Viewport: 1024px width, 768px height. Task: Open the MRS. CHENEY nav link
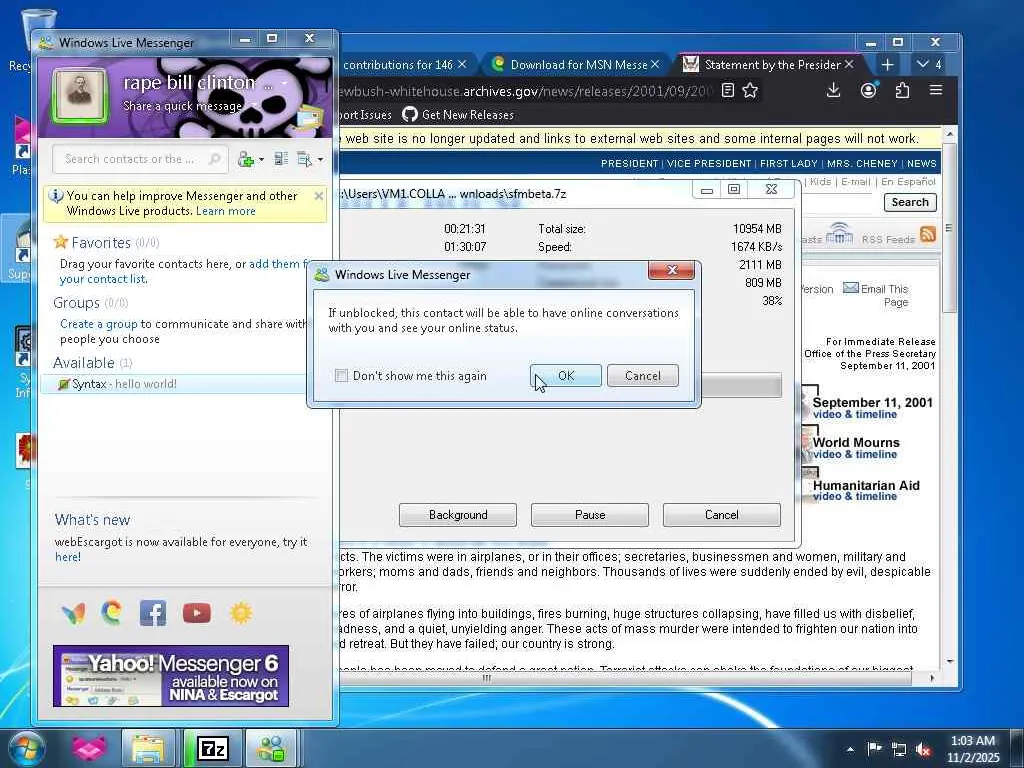(x=863, y=164)
